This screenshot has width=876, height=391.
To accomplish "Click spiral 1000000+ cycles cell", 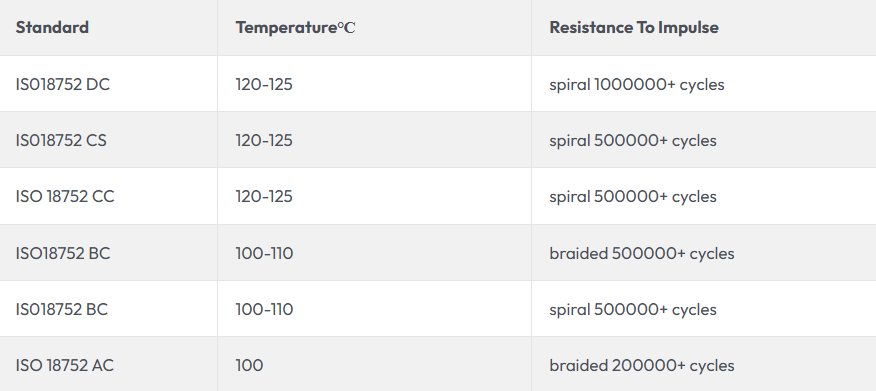I will [637, 84].
